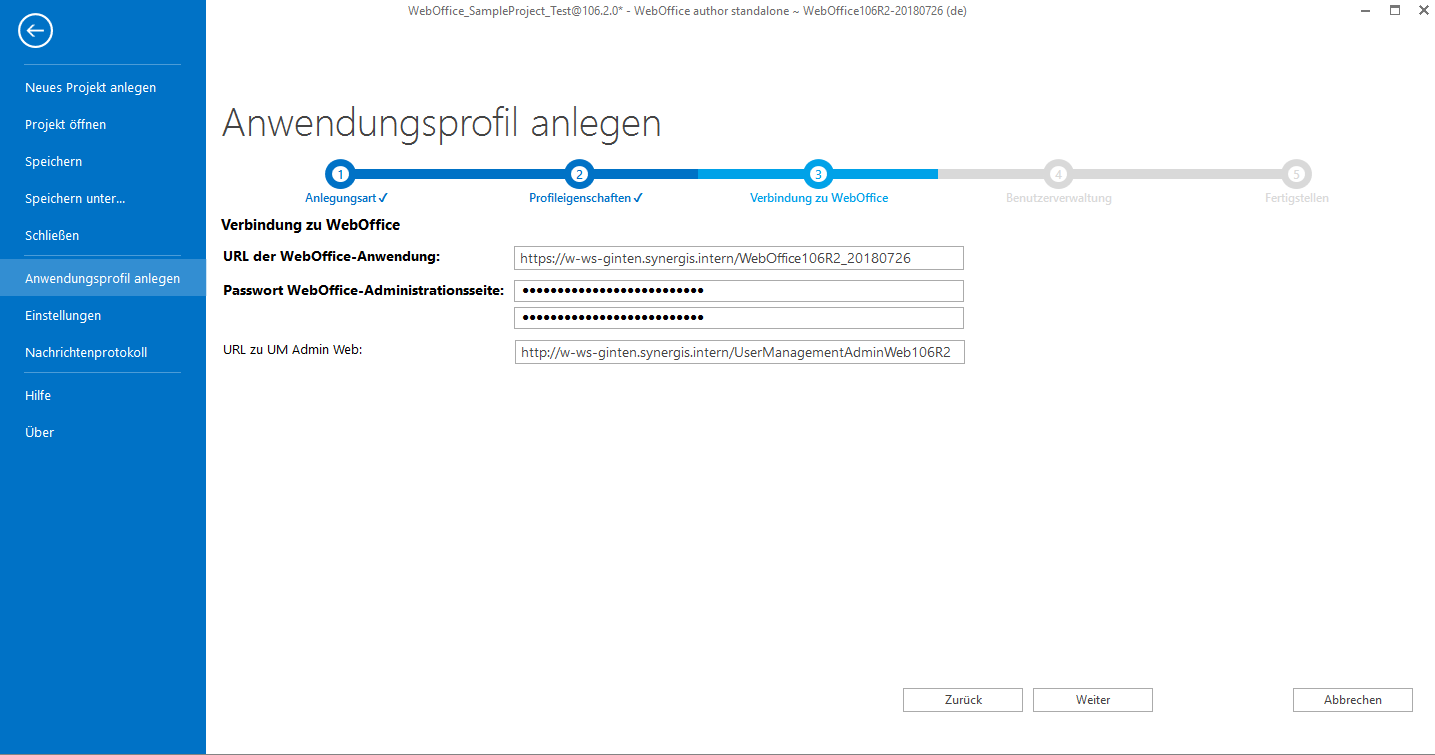
Task: Click the checkmark beside Anlegungsart
Action: pos(383,197)
